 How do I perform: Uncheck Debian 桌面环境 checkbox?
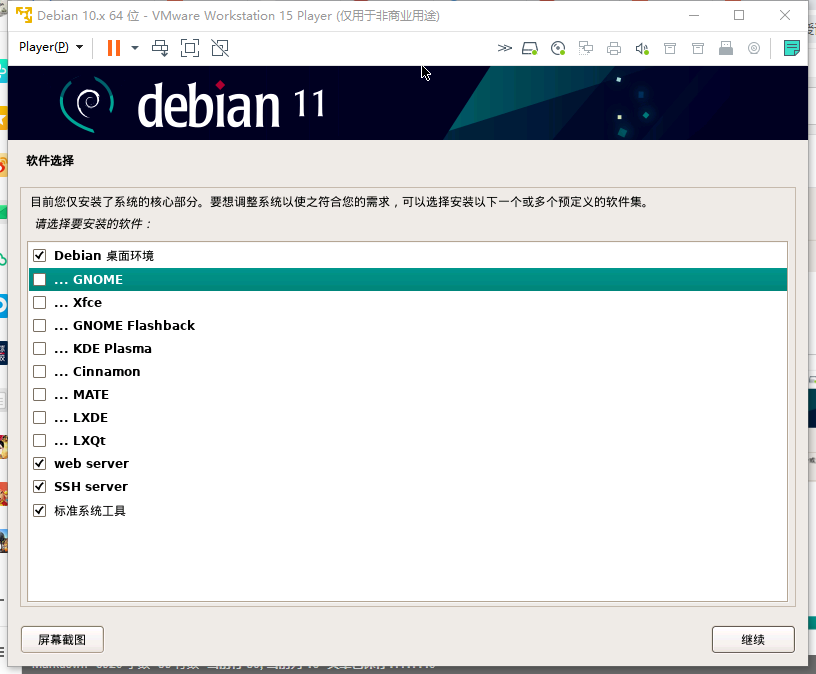[40, 256]
